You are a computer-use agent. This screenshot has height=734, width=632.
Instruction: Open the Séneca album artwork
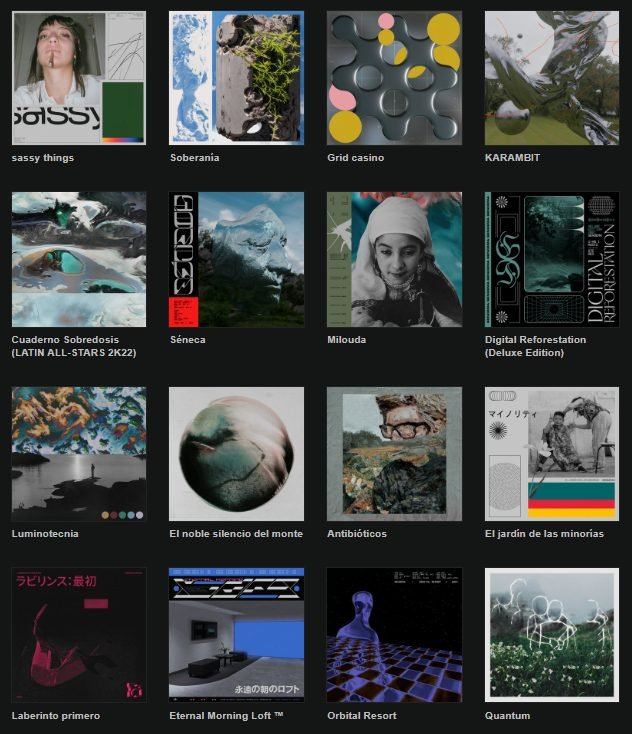236,259
